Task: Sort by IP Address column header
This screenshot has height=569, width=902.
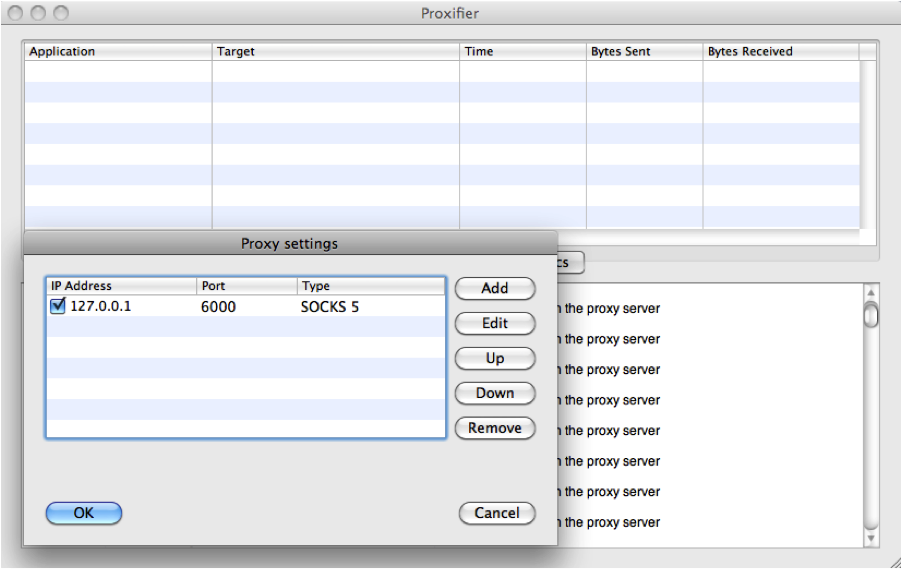Action: tap(121, 286)
